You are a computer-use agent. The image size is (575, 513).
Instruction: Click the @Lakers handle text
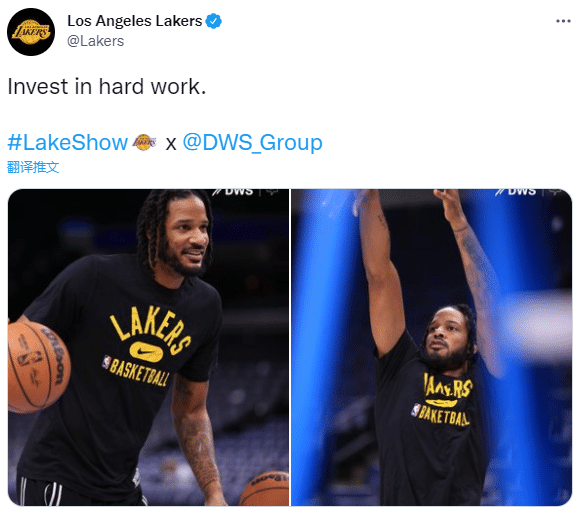[95, 41]
